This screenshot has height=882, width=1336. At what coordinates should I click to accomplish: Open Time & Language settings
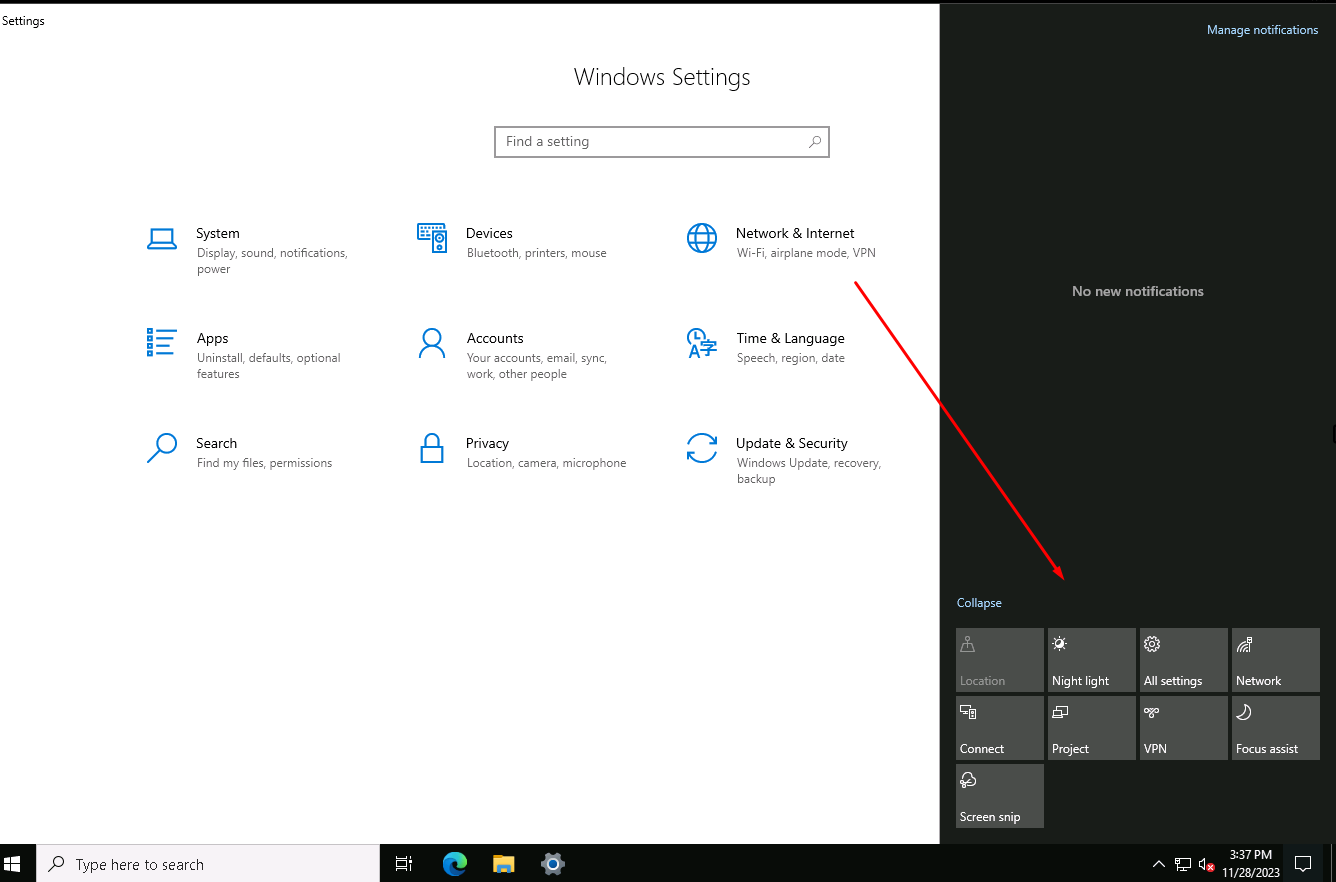pos(789,339)
